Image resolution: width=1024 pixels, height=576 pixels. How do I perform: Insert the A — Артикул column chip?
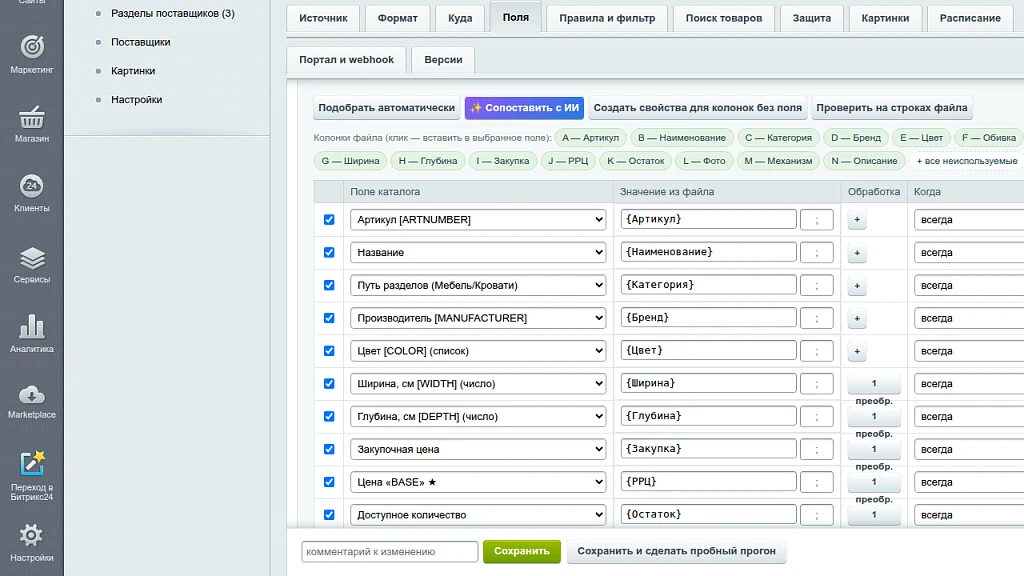click(590, 138)
